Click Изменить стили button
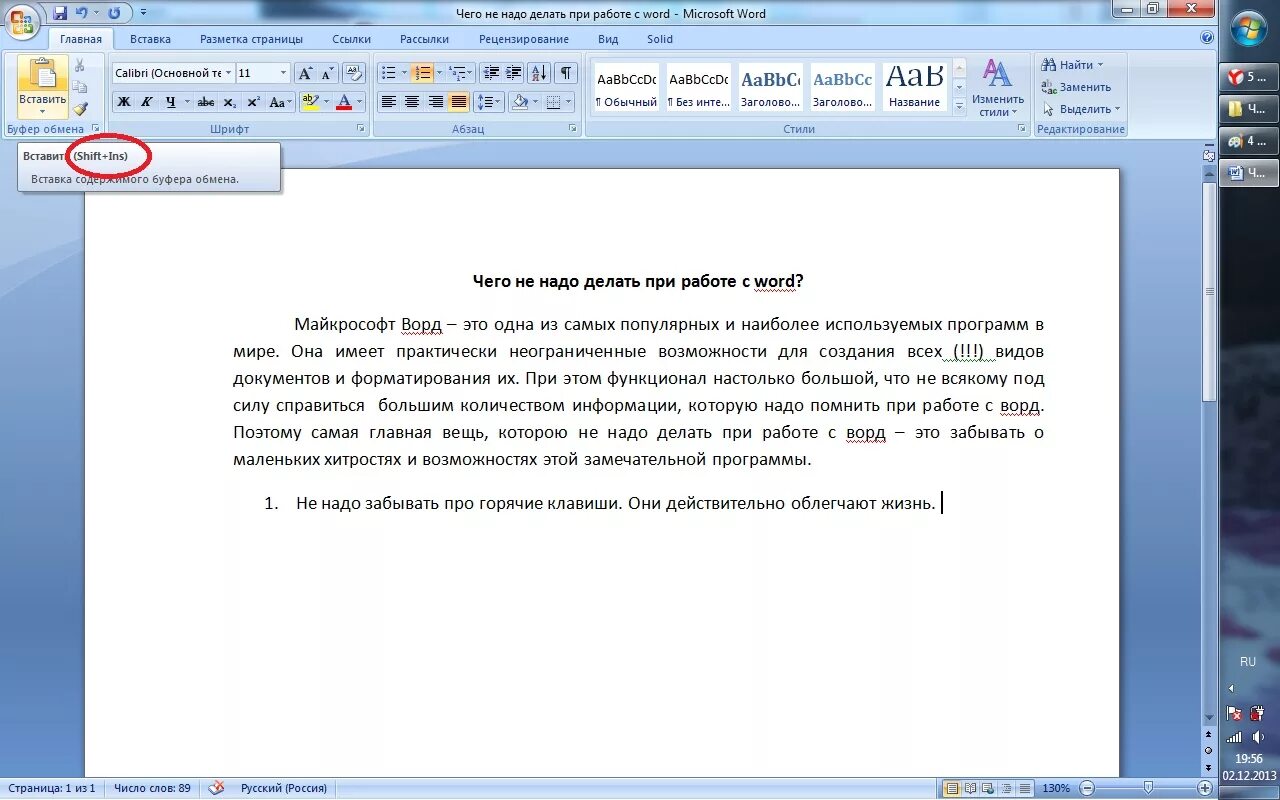The image size is (1280, 800). click(x=998, y=88)
